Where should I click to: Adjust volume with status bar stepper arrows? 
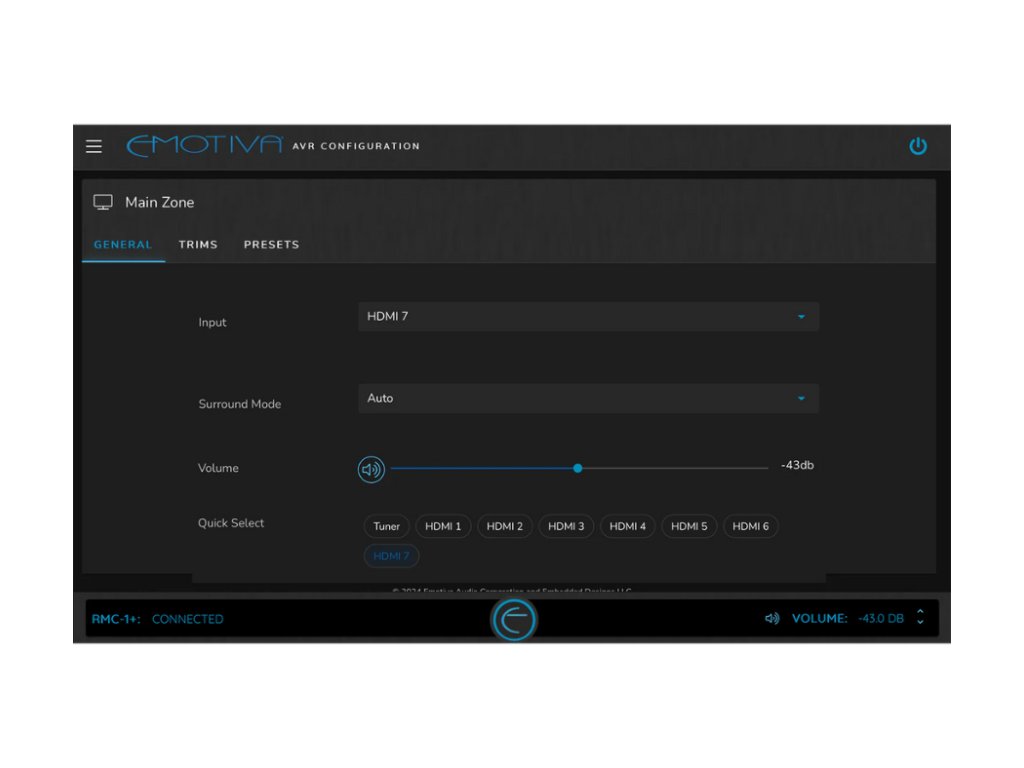pos(920,618)
